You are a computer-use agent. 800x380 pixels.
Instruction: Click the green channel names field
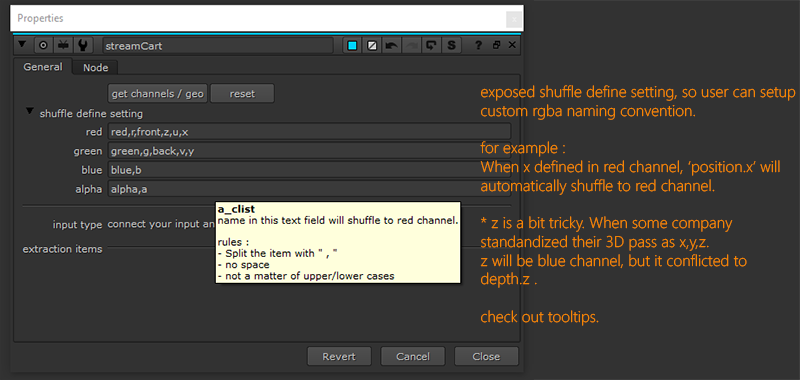(309, 151)
